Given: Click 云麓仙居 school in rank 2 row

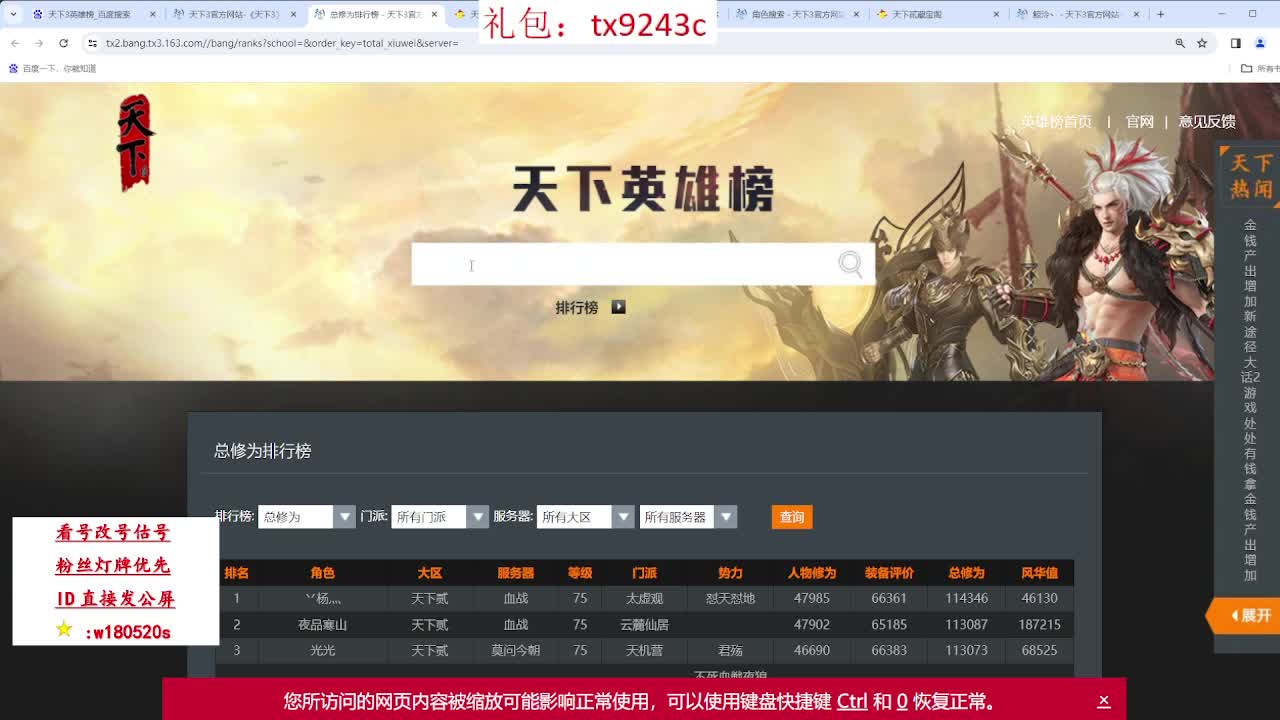Looking at the screenshot, I should point(644,624).
